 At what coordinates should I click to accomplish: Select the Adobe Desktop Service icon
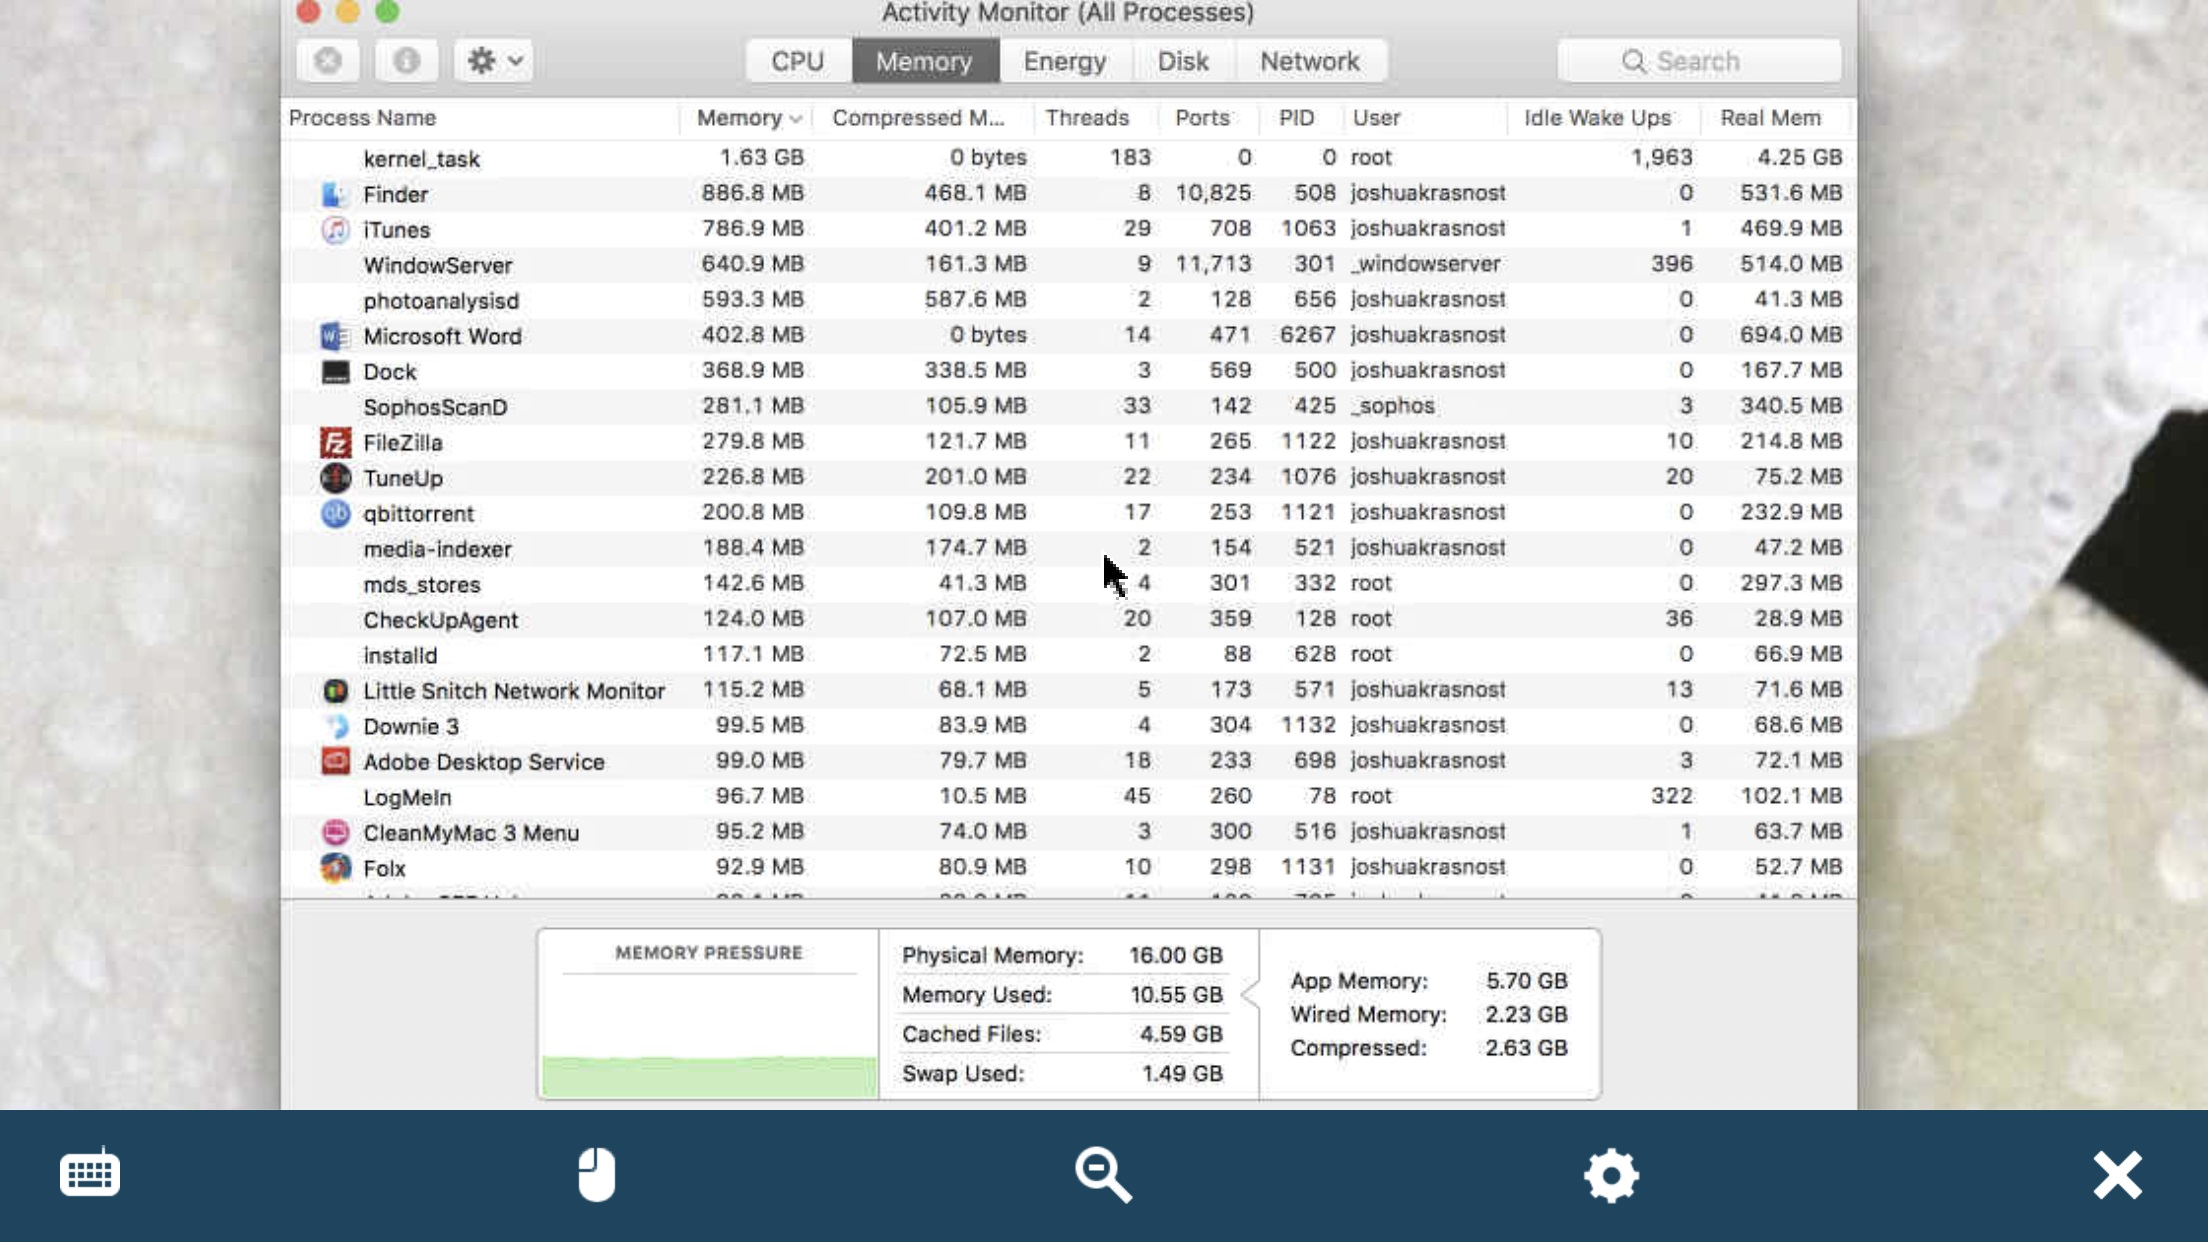click(335, 761)
